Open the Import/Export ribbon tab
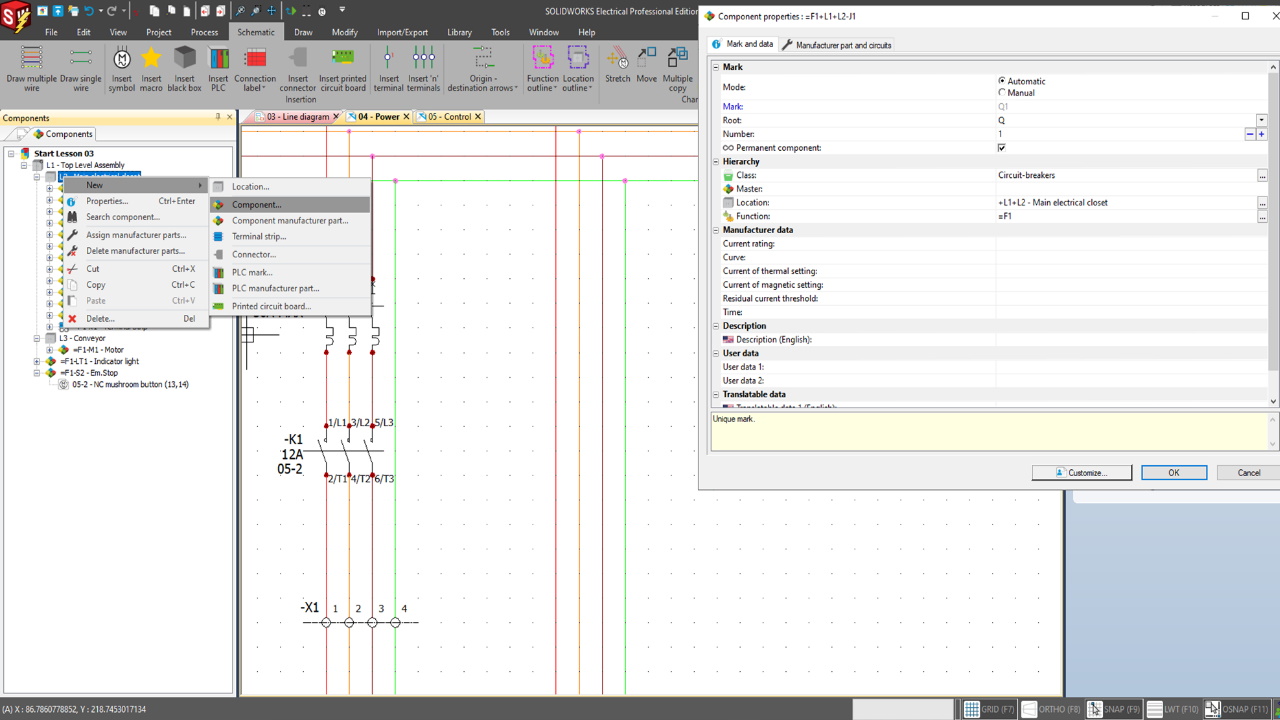This screenshot has height=720, width=1280. click(402, 32)
